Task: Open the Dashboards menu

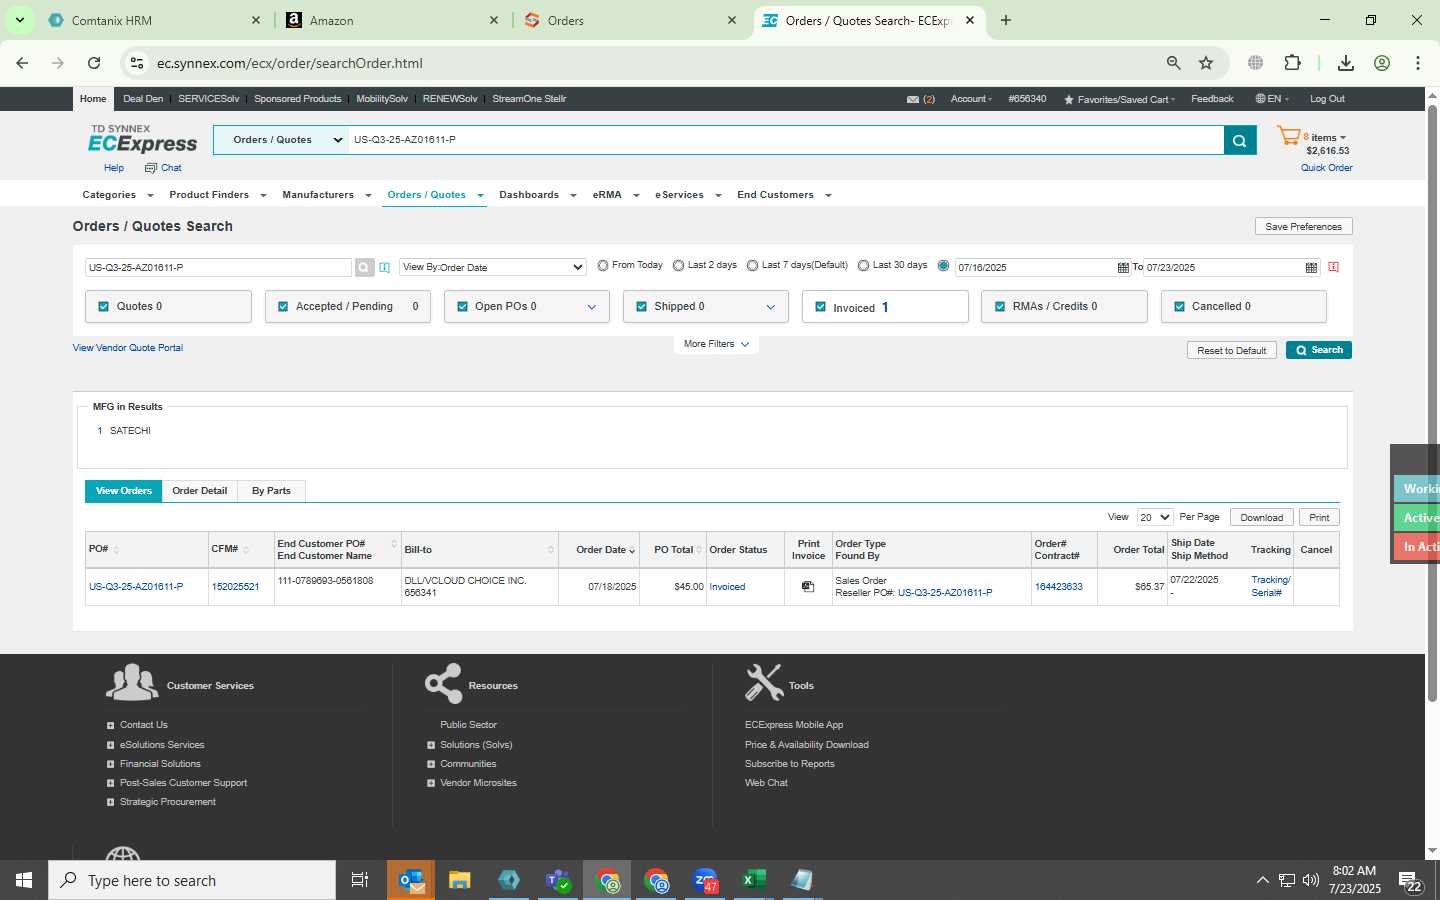Action: coord(537,195)
